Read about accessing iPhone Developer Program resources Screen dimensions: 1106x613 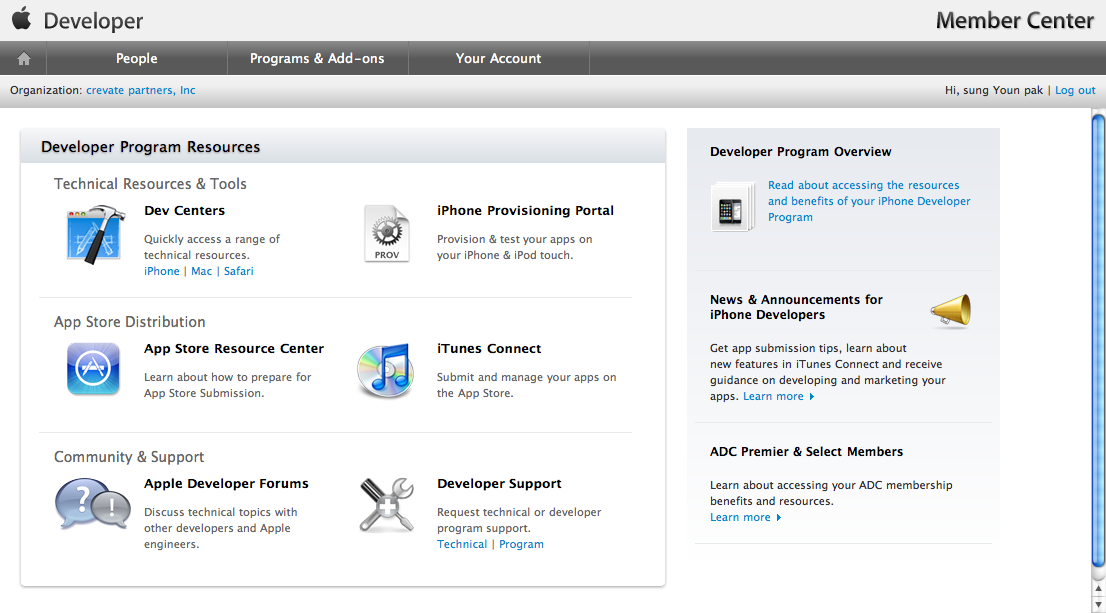869,201
